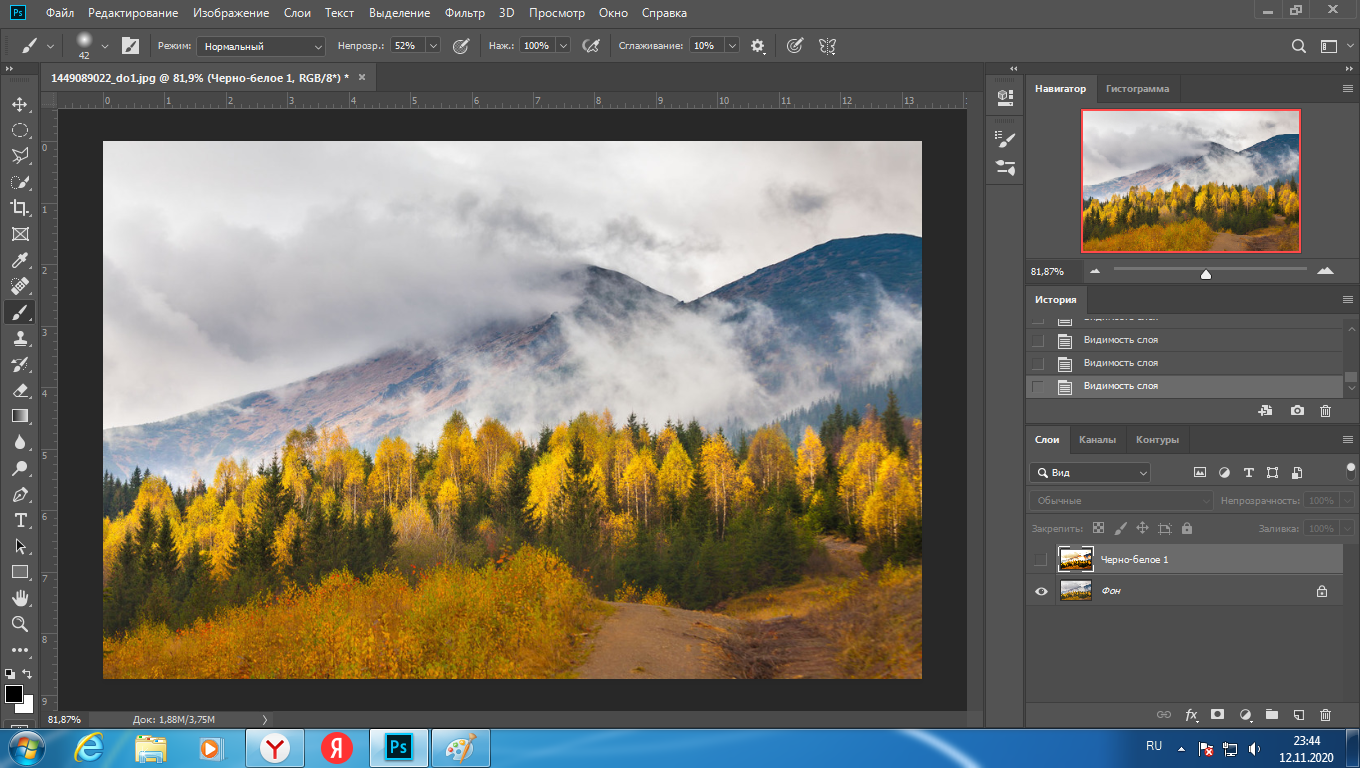Select the Zoom tool in the toolbox

(x=20, y=624)
